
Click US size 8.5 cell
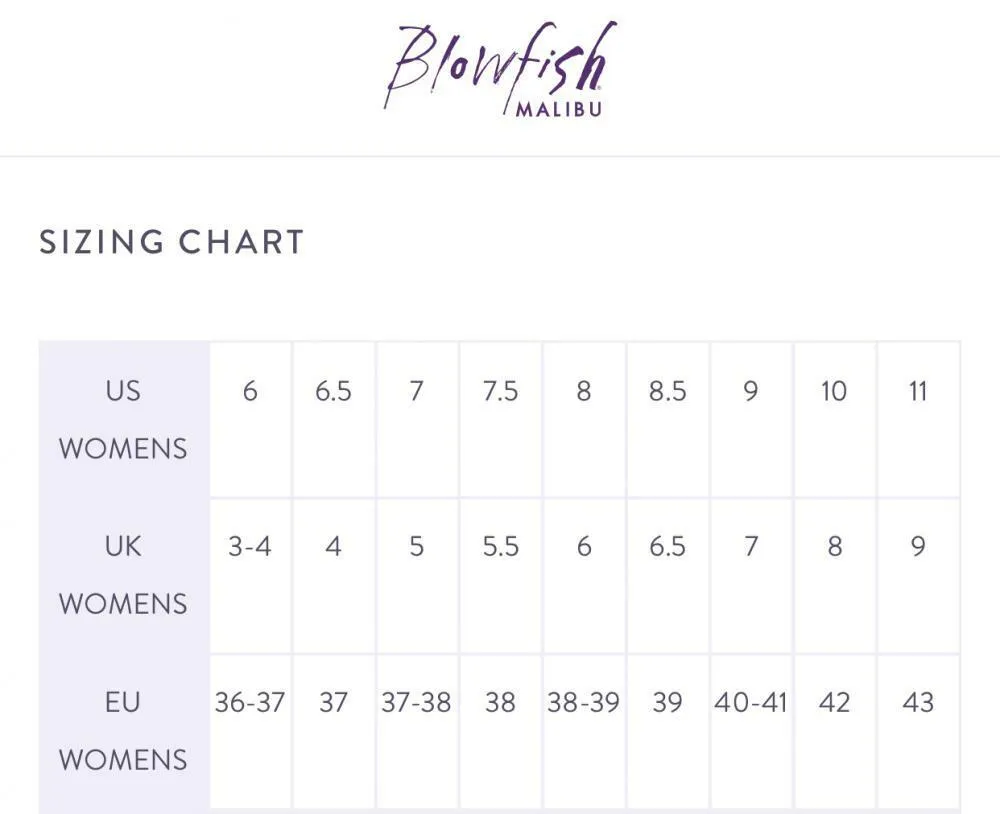(667, 391)
